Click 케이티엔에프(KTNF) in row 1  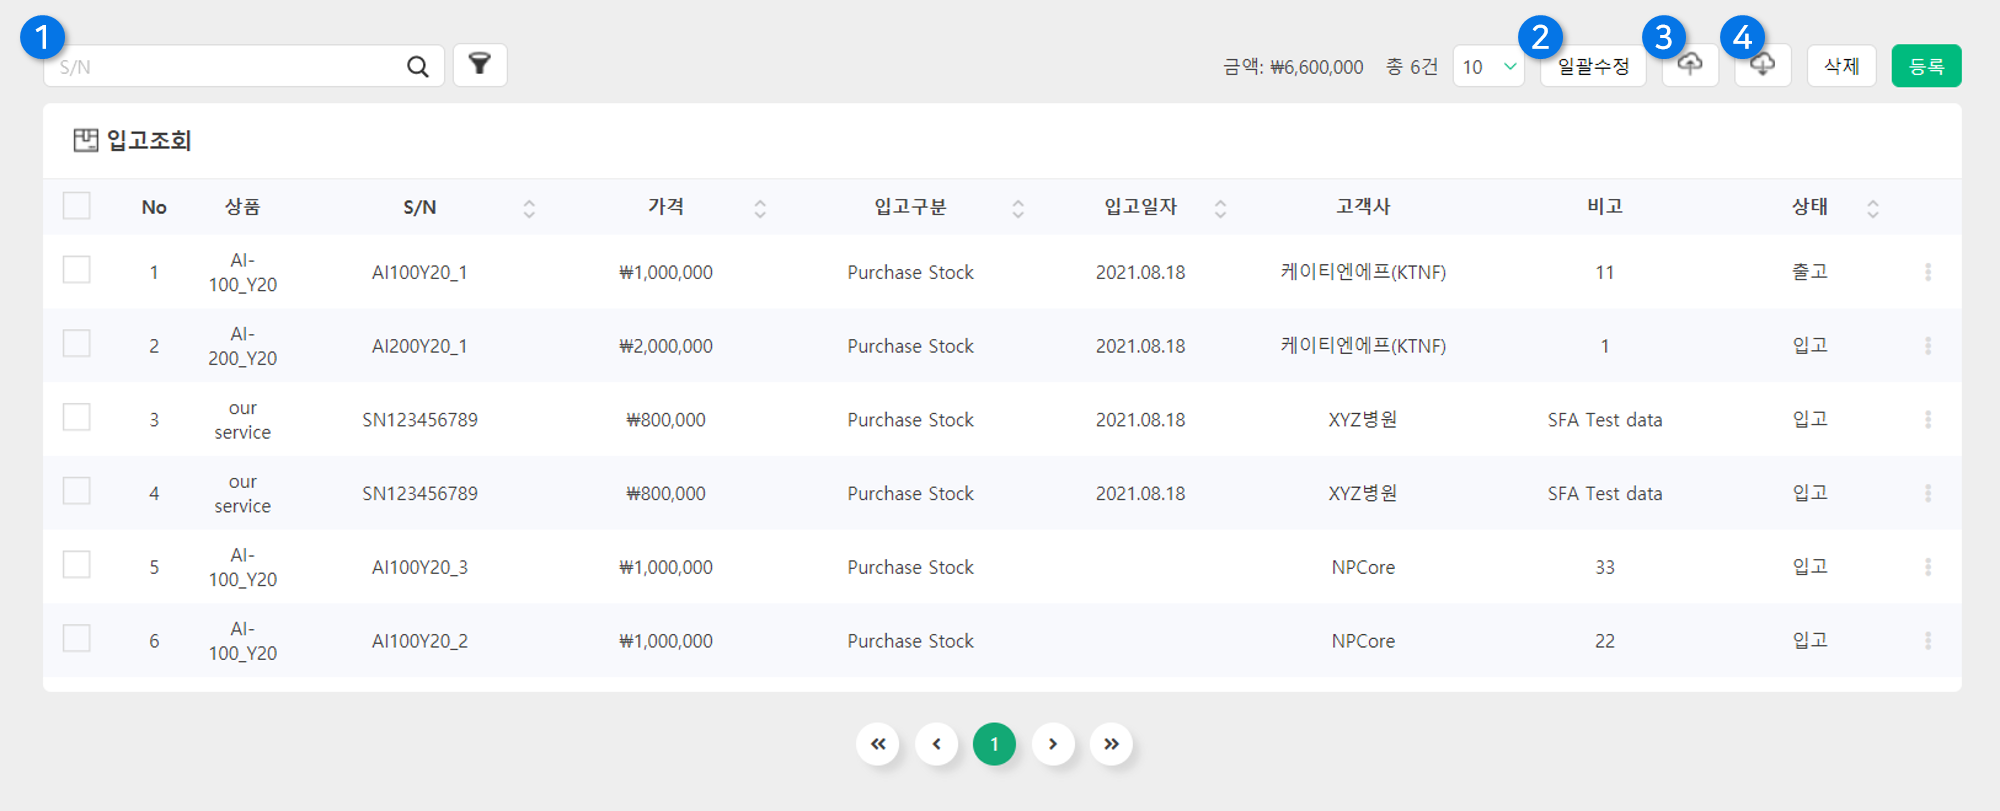click(1363, 272)
